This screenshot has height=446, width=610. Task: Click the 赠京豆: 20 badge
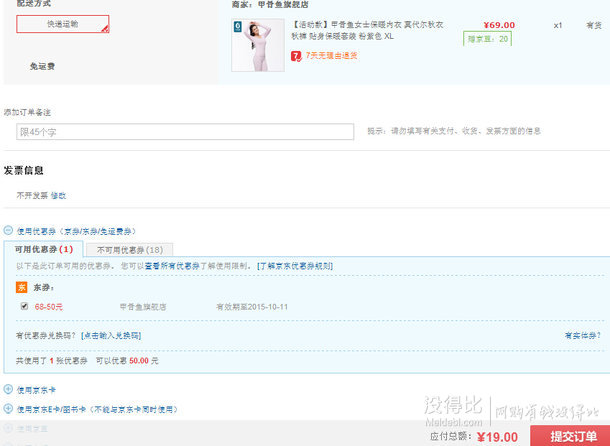click(x=487, y=39)
